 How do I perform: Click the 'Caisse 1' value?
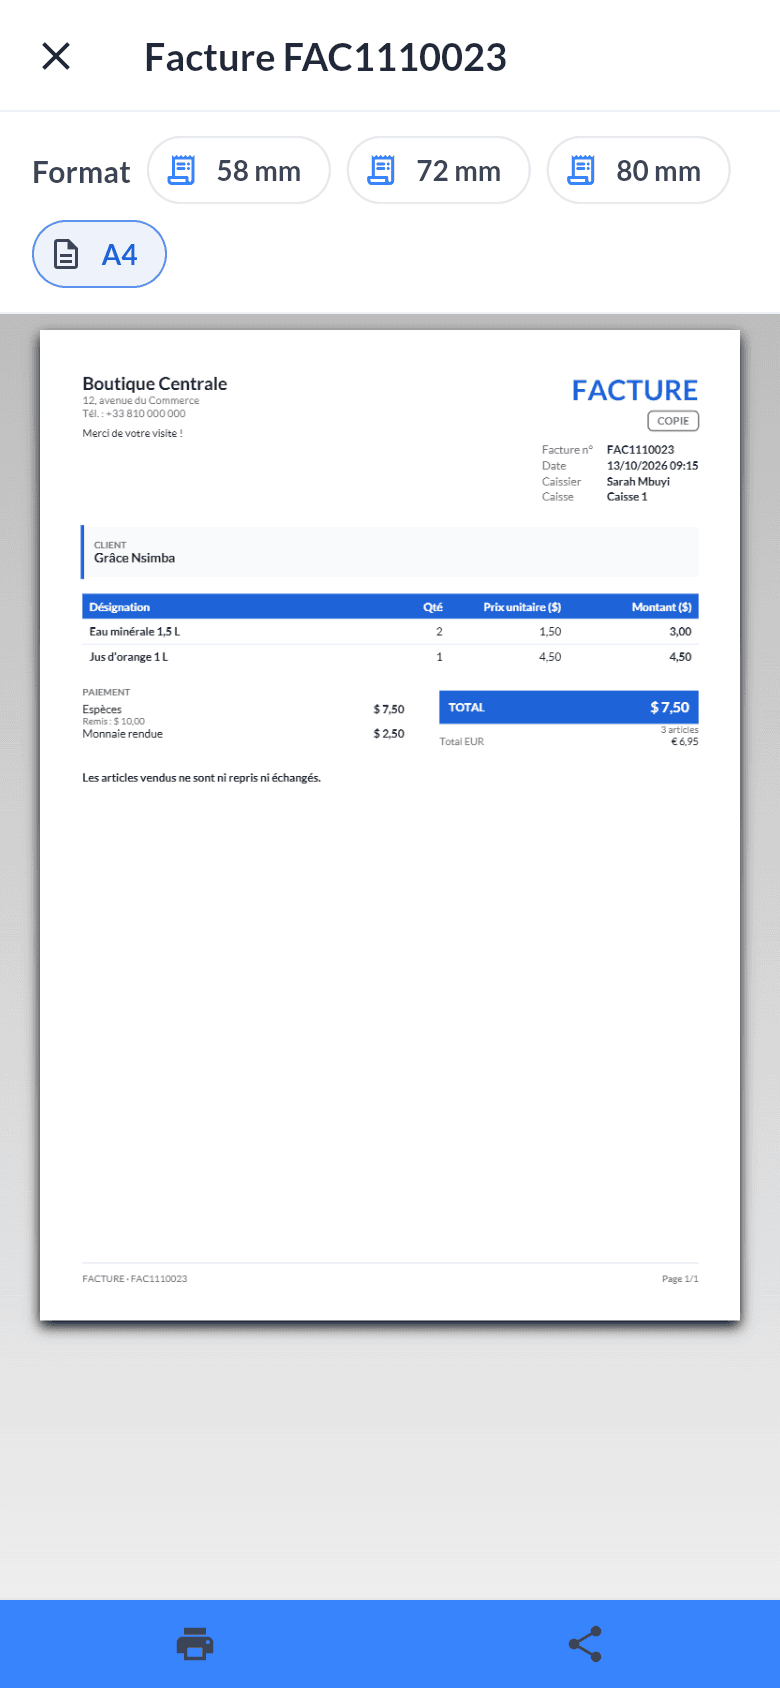(x=627, y=497)
